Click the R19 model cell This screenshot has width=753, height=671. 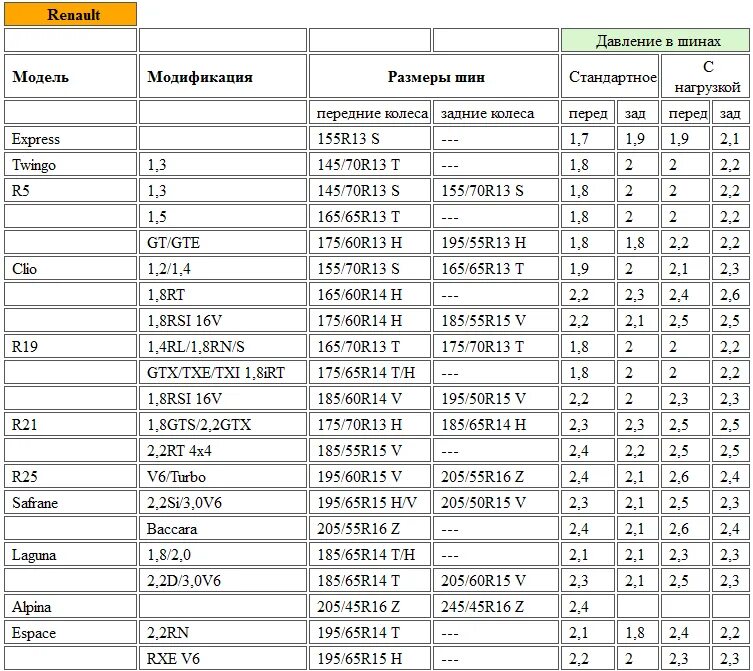point(71,346)
